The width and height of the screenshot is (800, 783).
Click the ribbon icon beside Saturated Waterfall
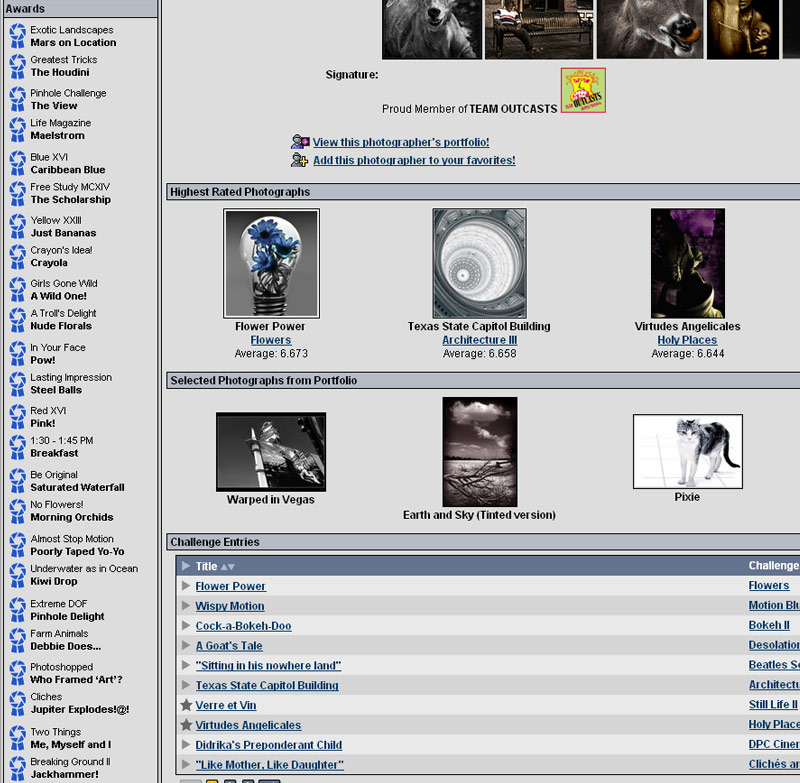click(x=17, y=481)
